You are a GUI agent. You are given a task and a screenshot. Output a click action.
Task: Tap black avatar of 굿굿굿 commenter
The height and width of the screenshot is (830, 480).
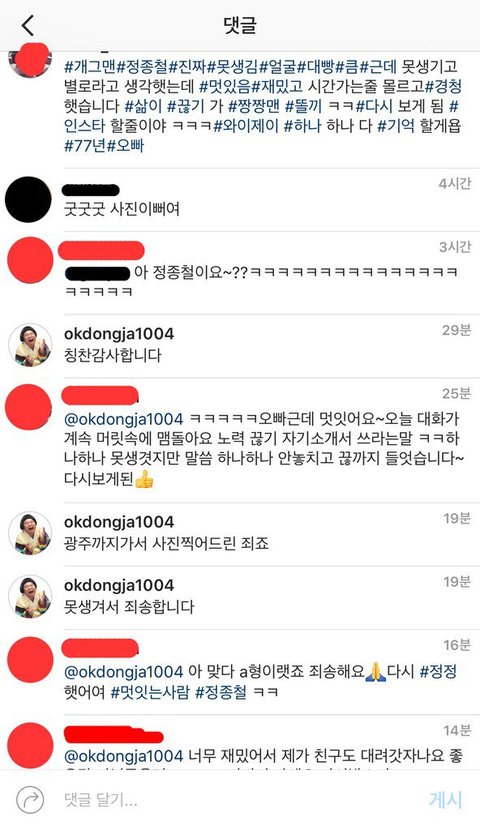[28, 200]
